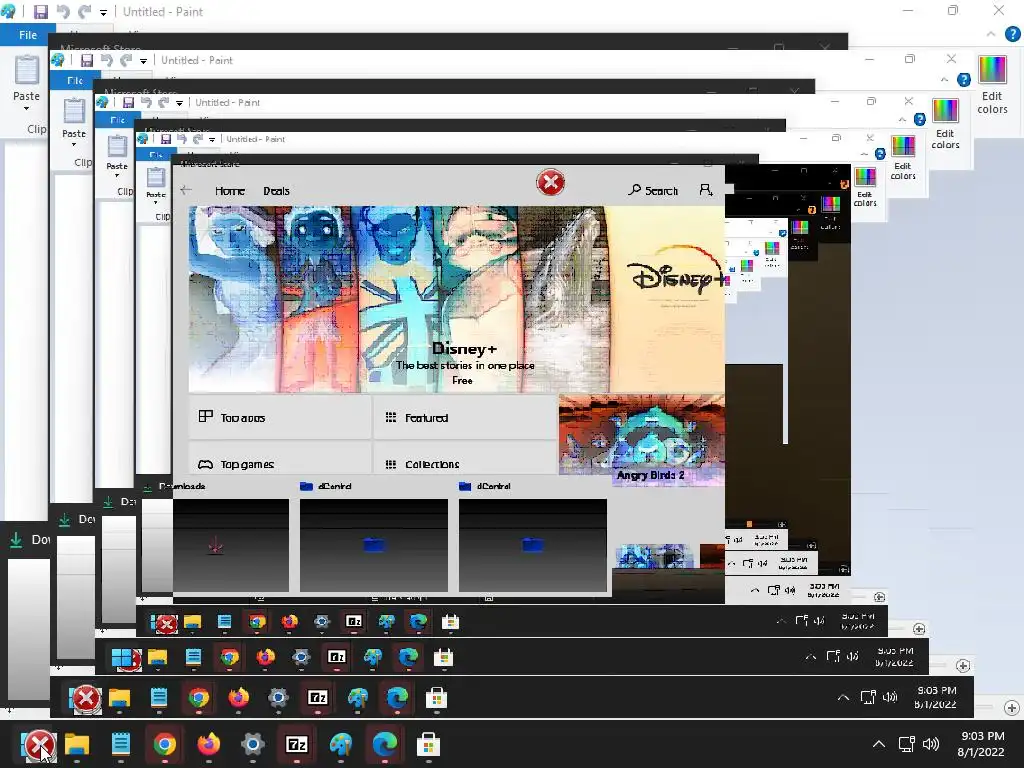1024x768 pixels.
Task: Open Featured in Microsoft Store
Action: pos(464,417)
